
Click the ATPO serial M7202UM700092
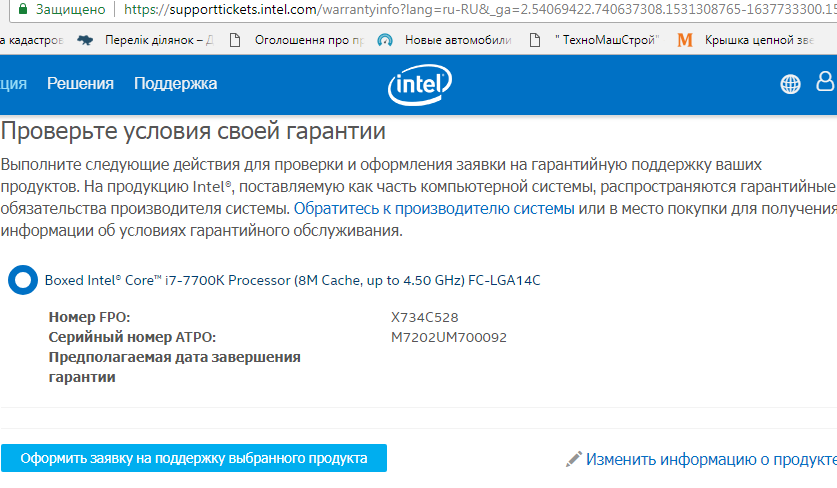[x=449, y=337]
